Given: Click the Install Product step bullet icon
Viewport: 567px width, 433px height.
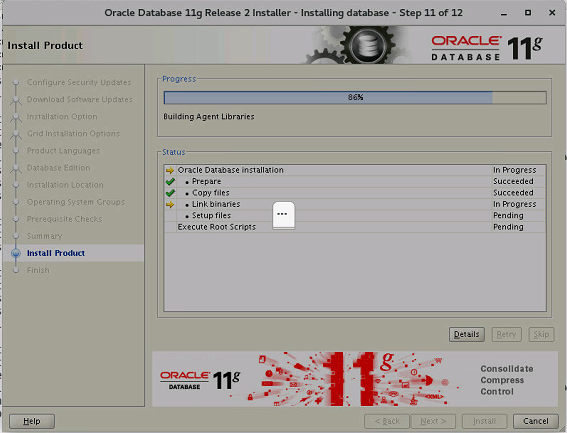Looking at the screenshot, I should coord(16,253).
